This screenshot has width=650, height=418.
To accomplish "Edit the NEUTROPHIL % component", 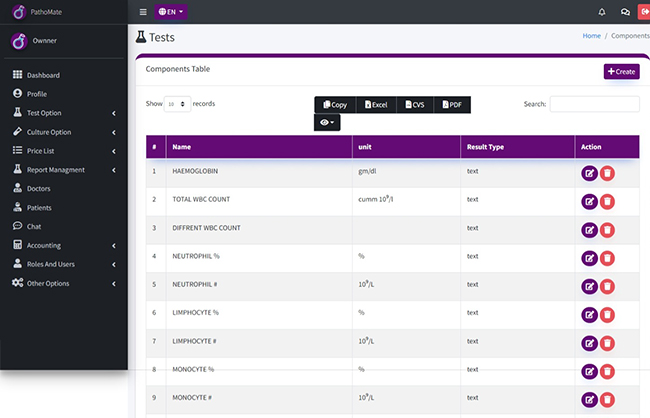I will (x=589, y=258).
